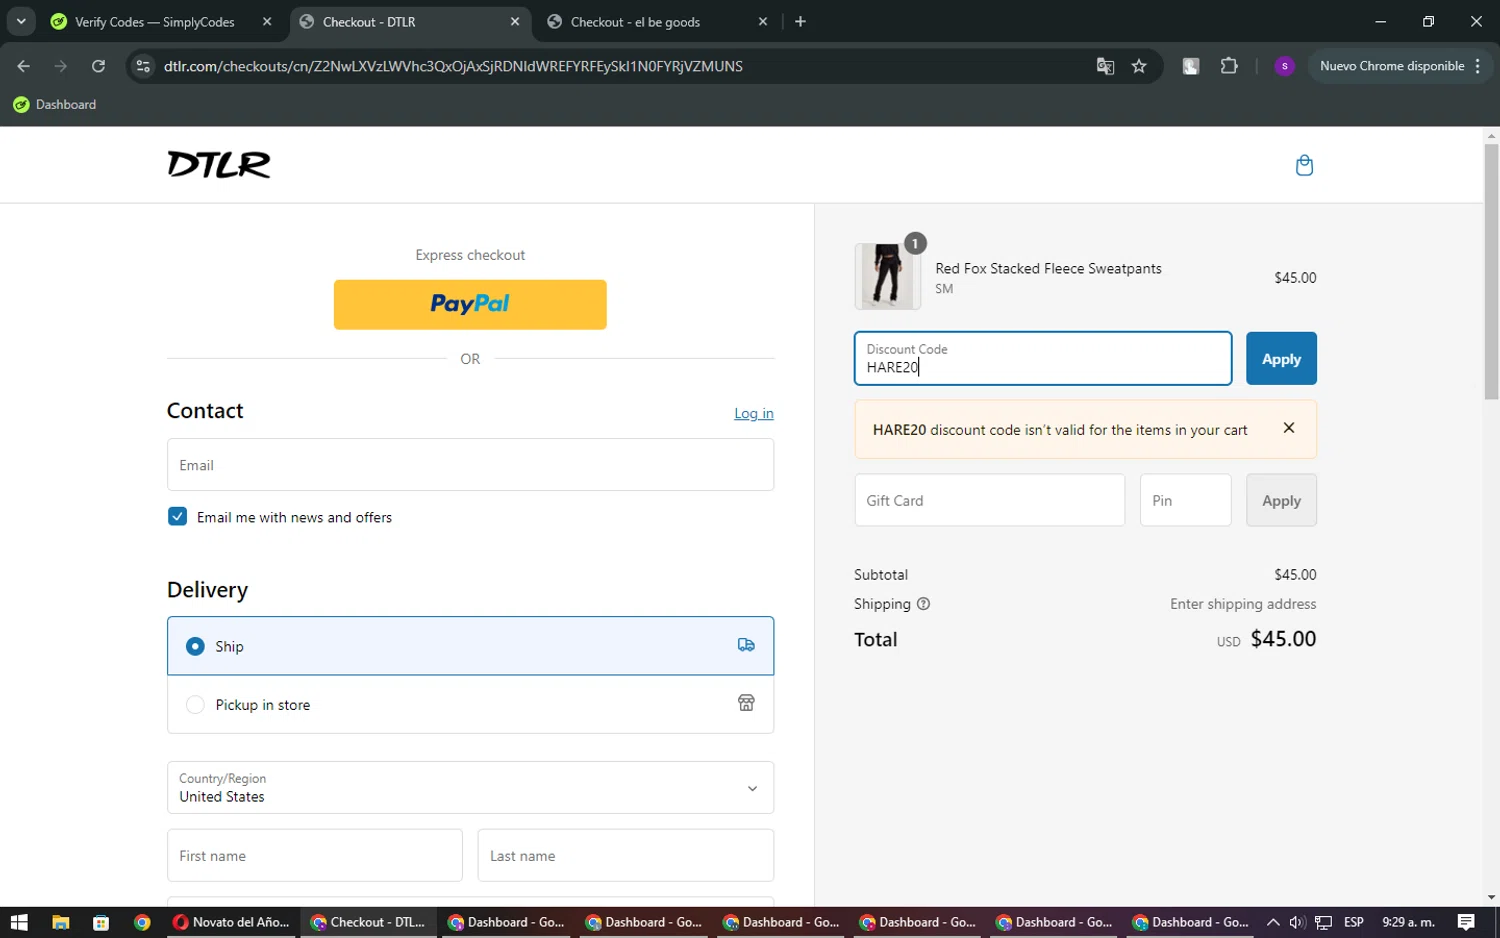
Task: Dismiss the HARE20 invalid code message
Action: click(1289, 428)
